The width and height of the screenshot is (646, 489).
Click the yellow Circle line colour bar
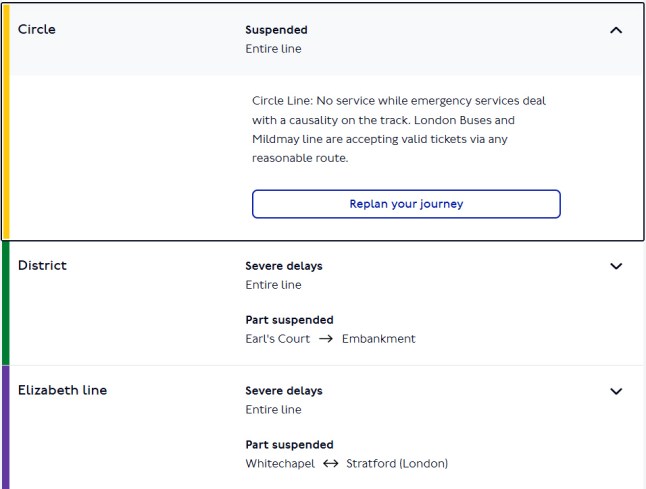6,122
